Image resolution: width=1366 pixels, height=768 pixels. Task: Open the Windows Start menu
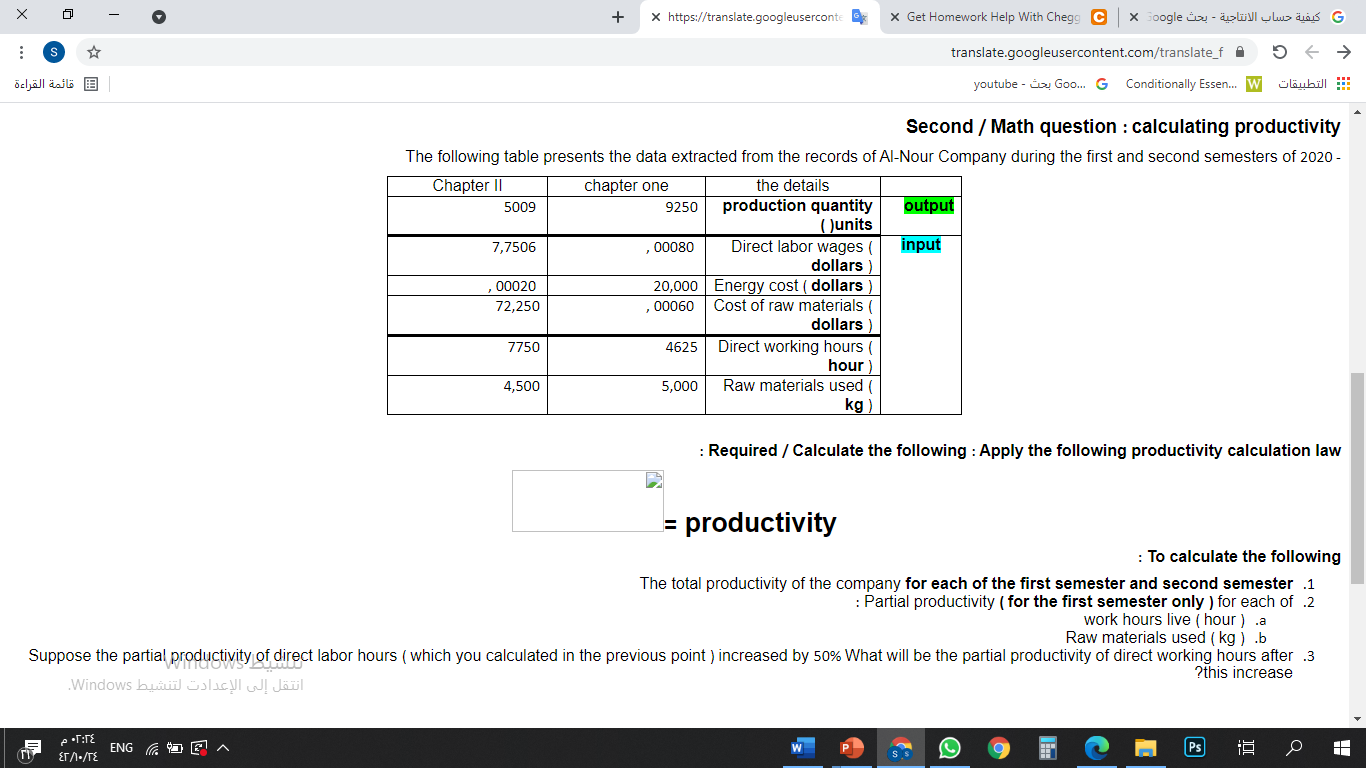click(x=1342, y=748)
